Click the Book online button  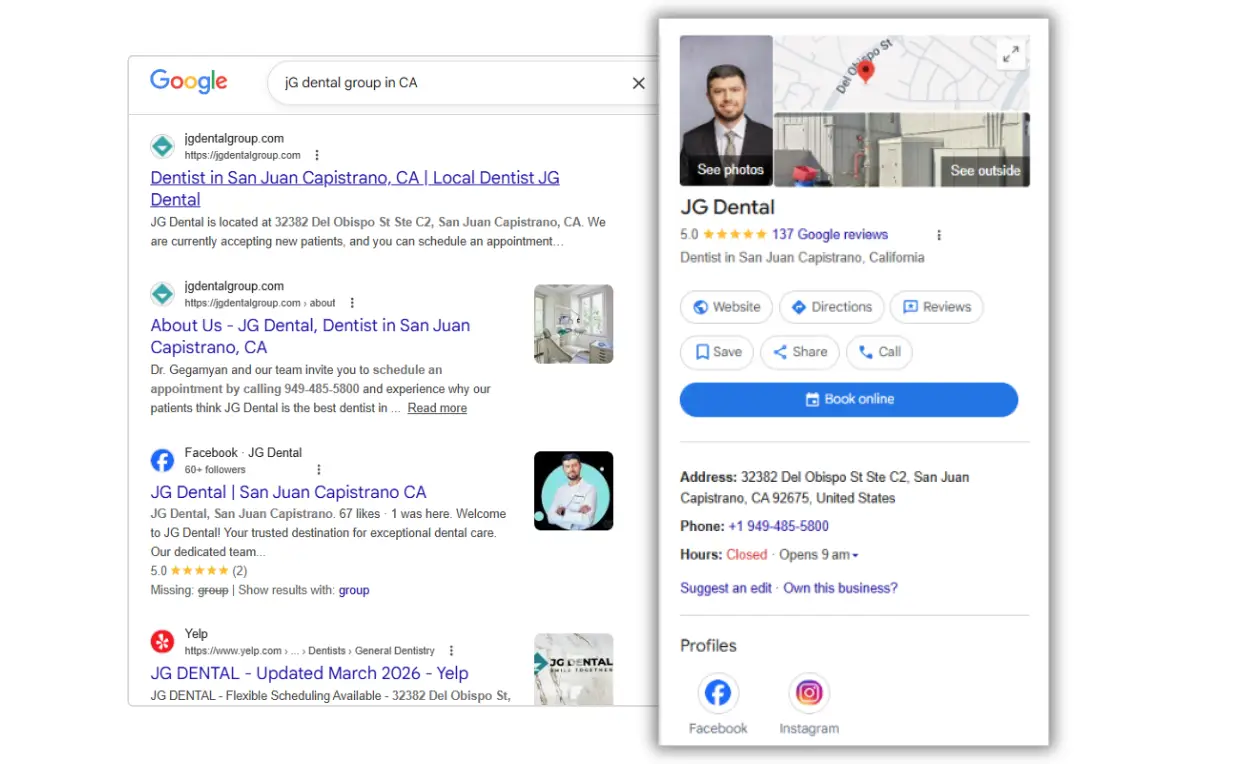848,399
